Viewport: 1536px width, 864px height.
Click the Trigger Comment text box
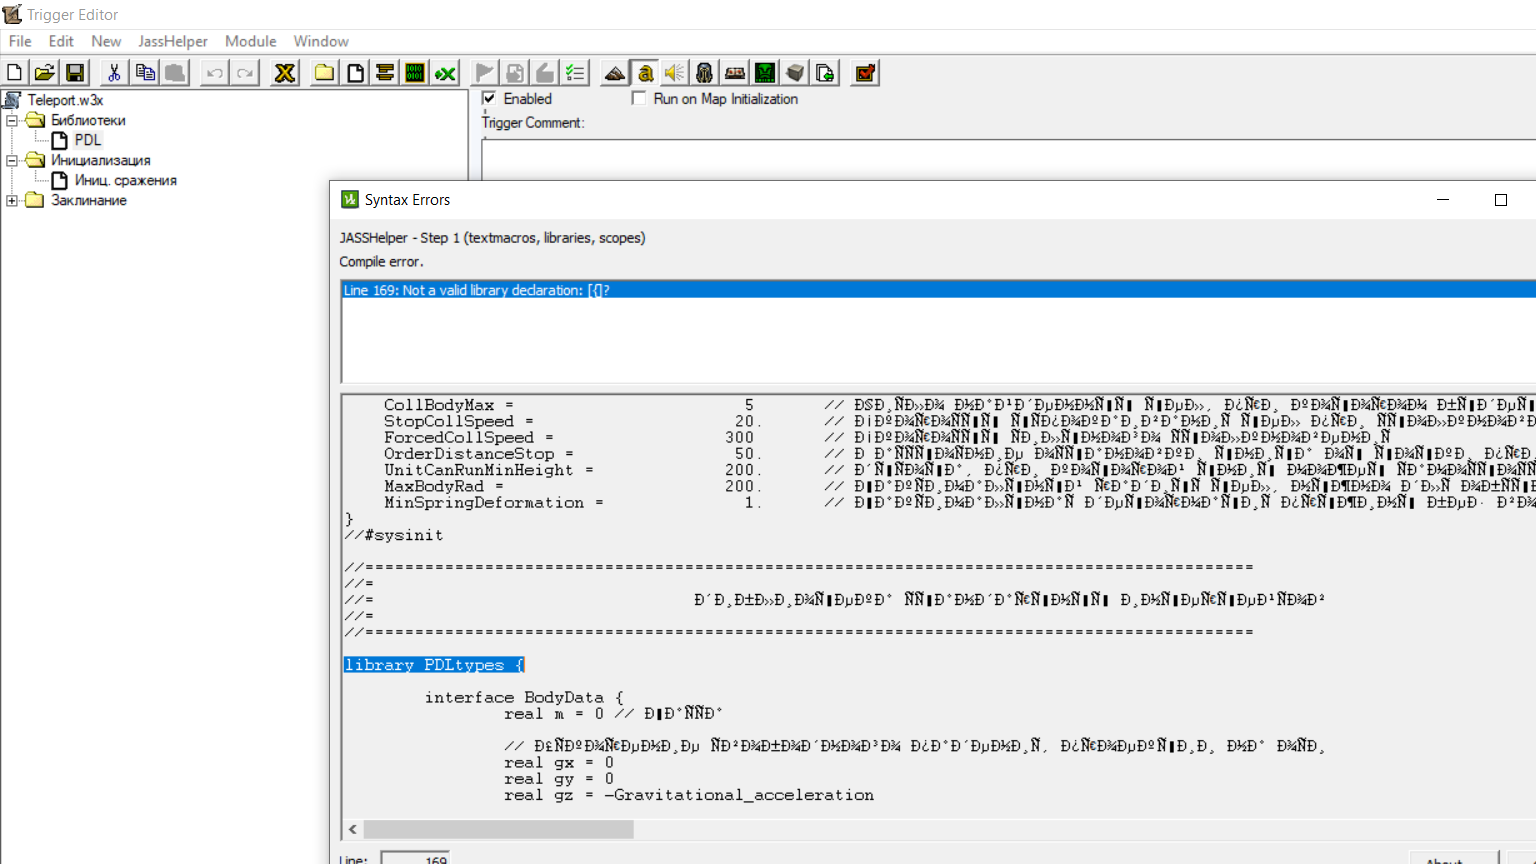click(1009, 160)
